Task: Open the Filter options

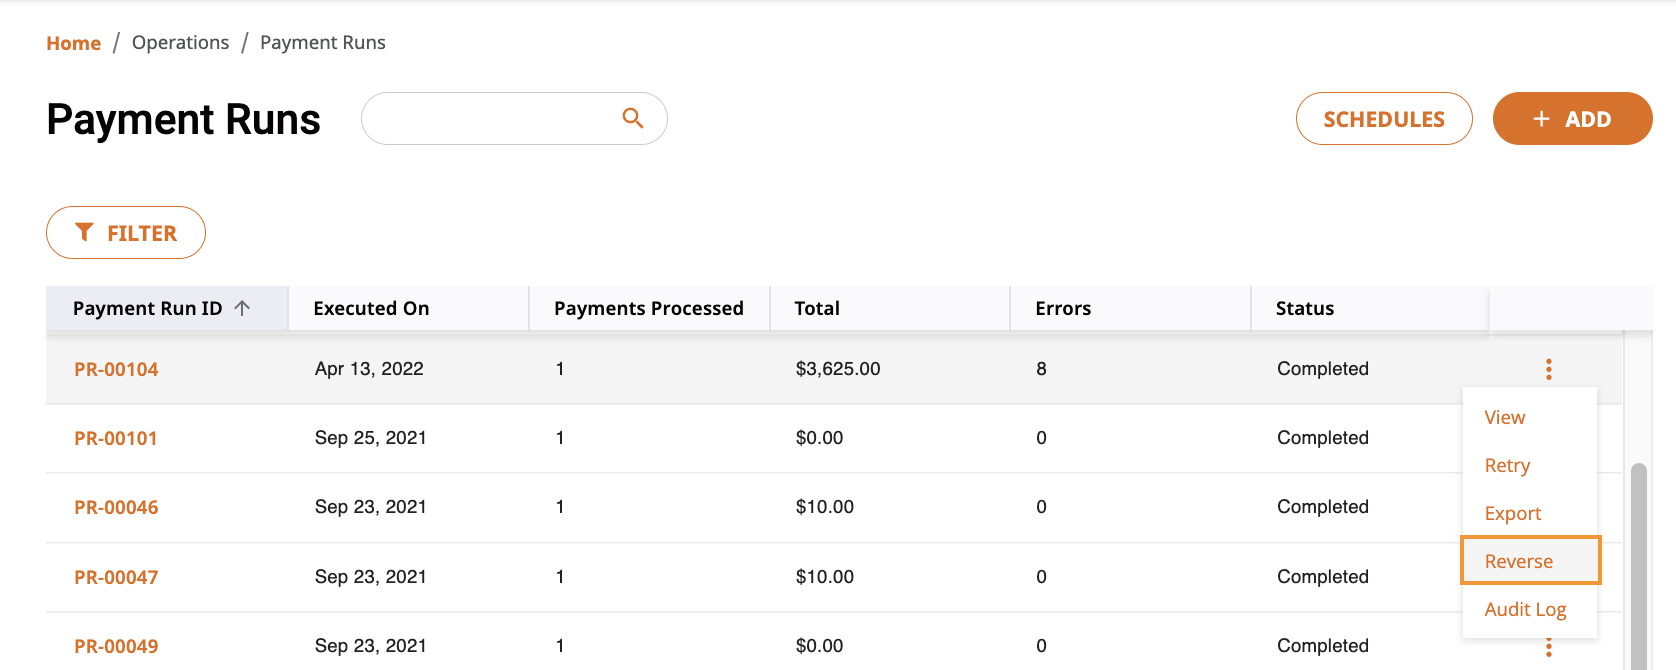Action: tap(126, 233)
